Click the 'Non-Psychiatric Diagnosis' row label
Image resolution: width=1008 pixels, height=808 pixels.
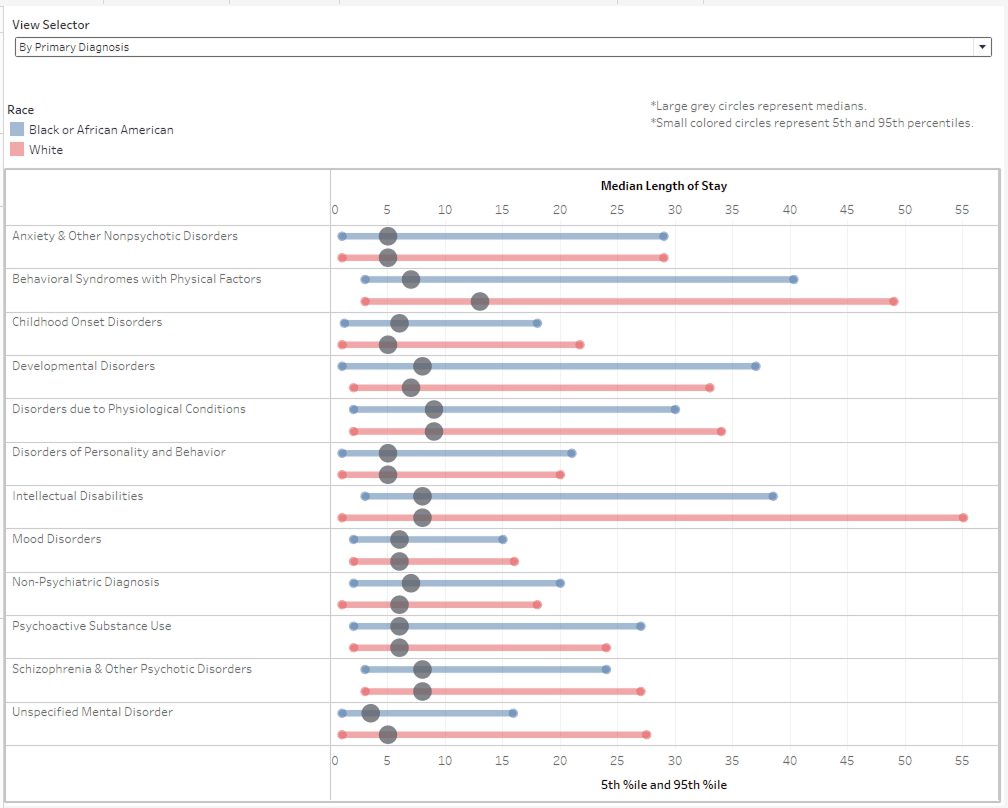pyautogui.click(x=86, y=582)
